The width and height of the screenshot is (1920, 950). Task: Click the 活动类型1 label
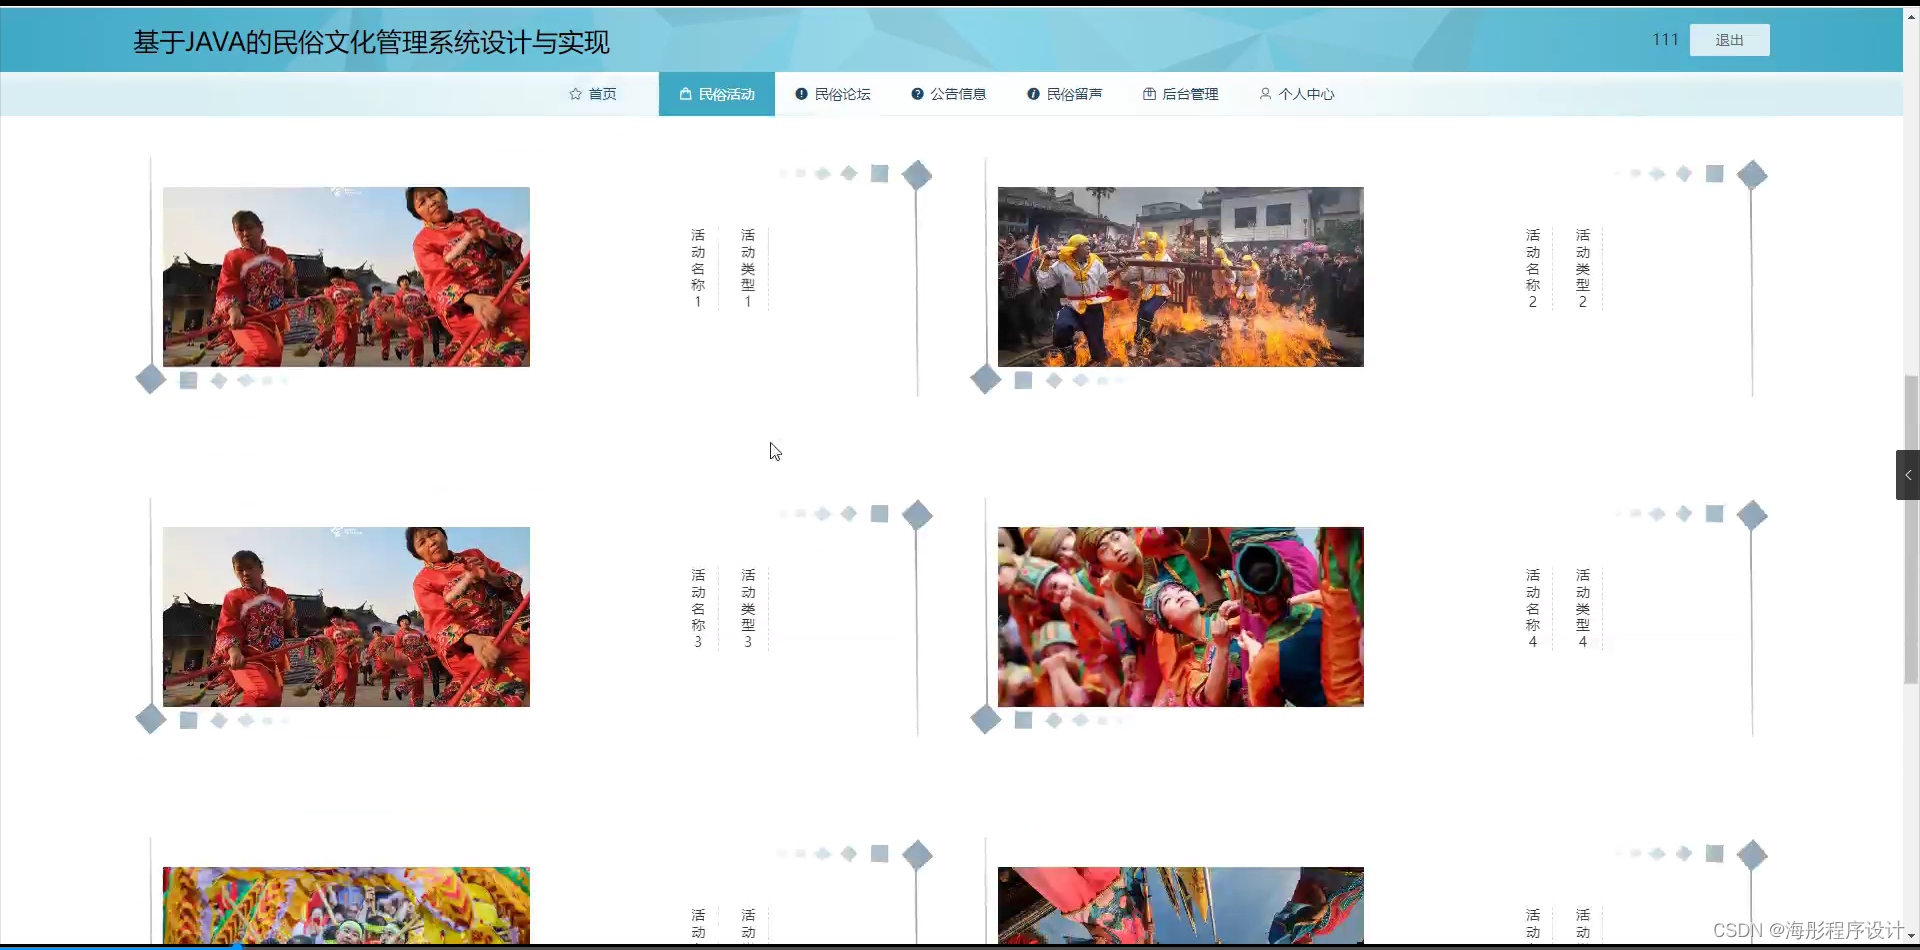click(x=748, y=268)
